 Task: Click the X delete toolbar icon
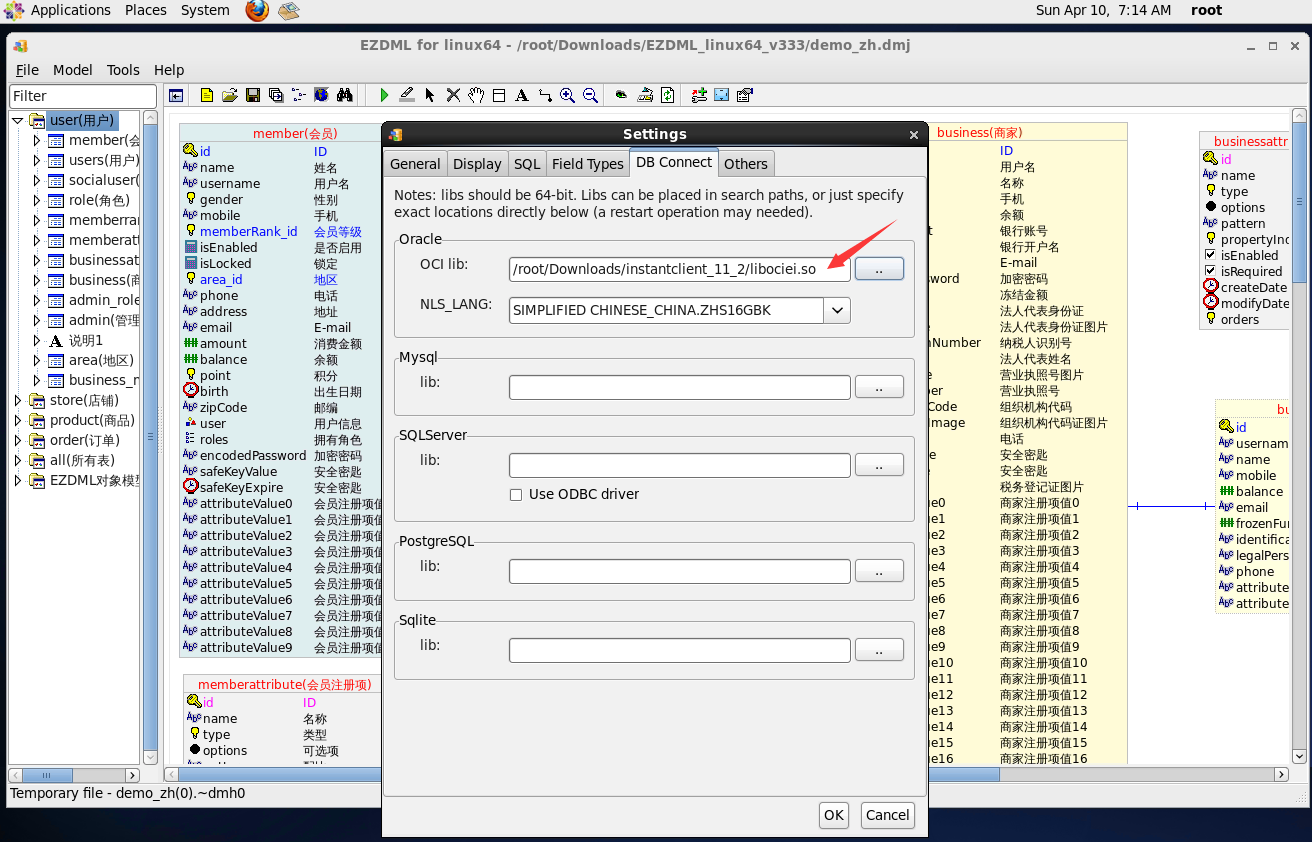(x=453, y=95)
